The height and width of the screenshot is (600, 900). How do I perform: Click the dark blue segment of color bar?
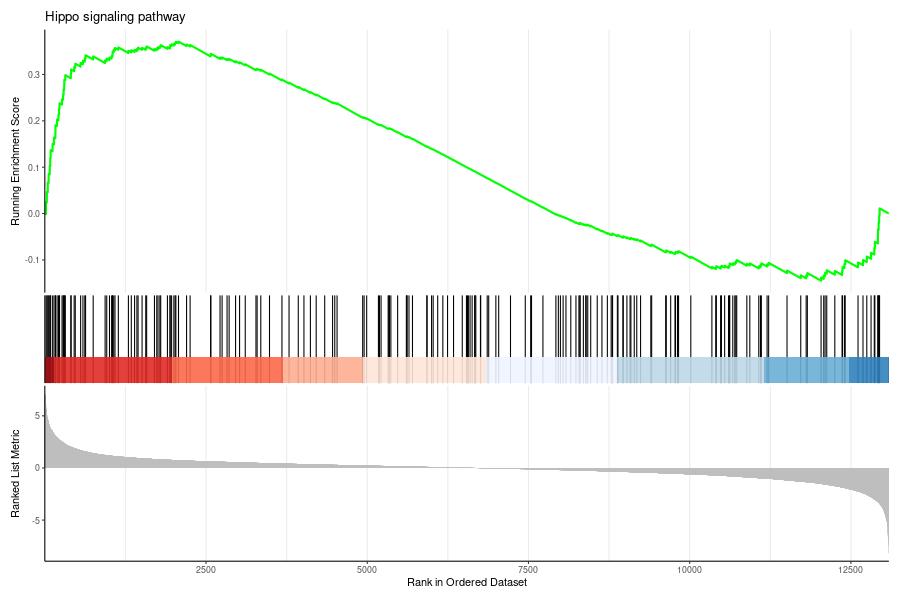(x=868, y=370)
